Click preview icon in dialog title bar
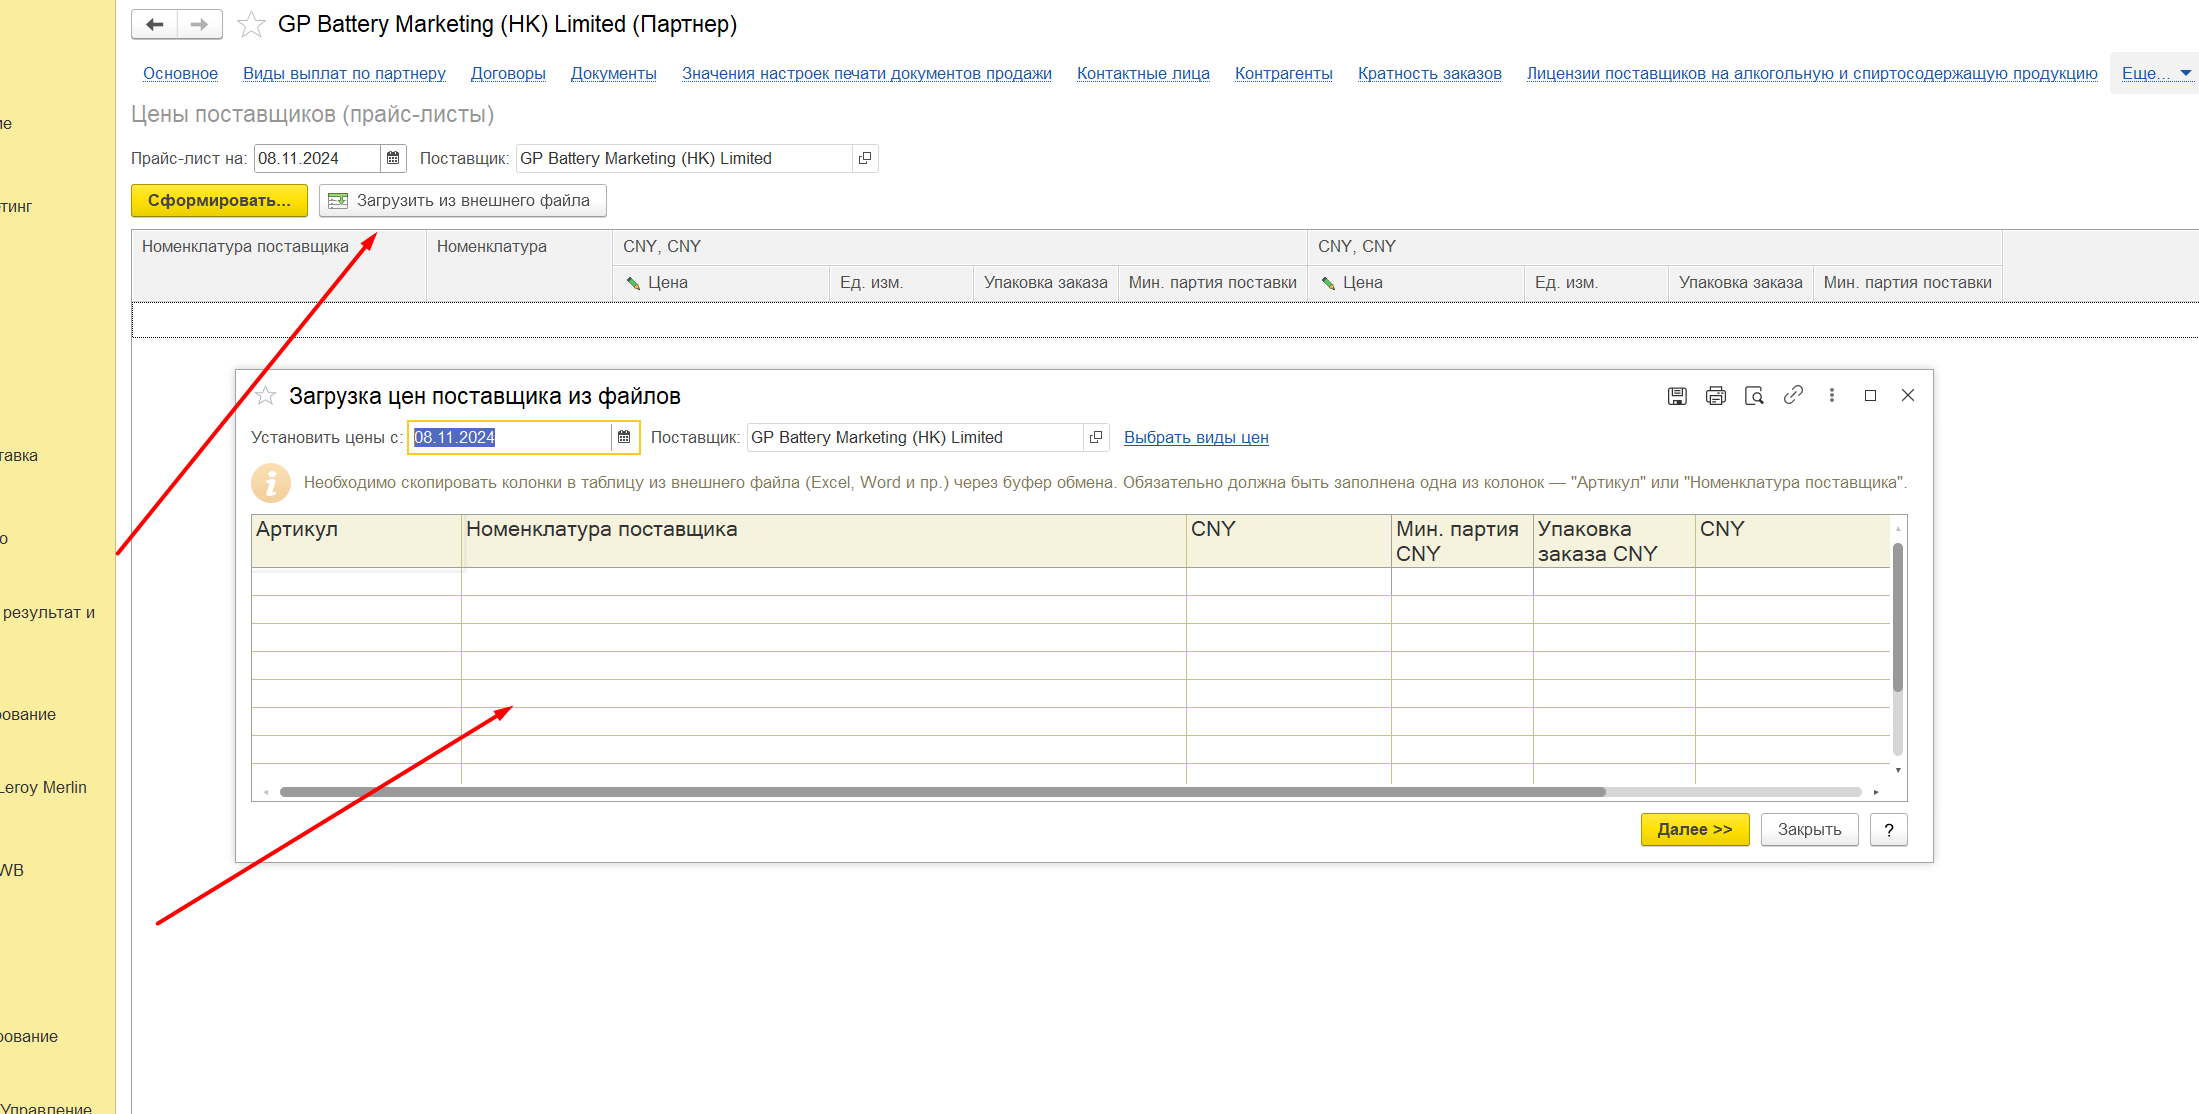2199x1114 pixels. 1754,396
